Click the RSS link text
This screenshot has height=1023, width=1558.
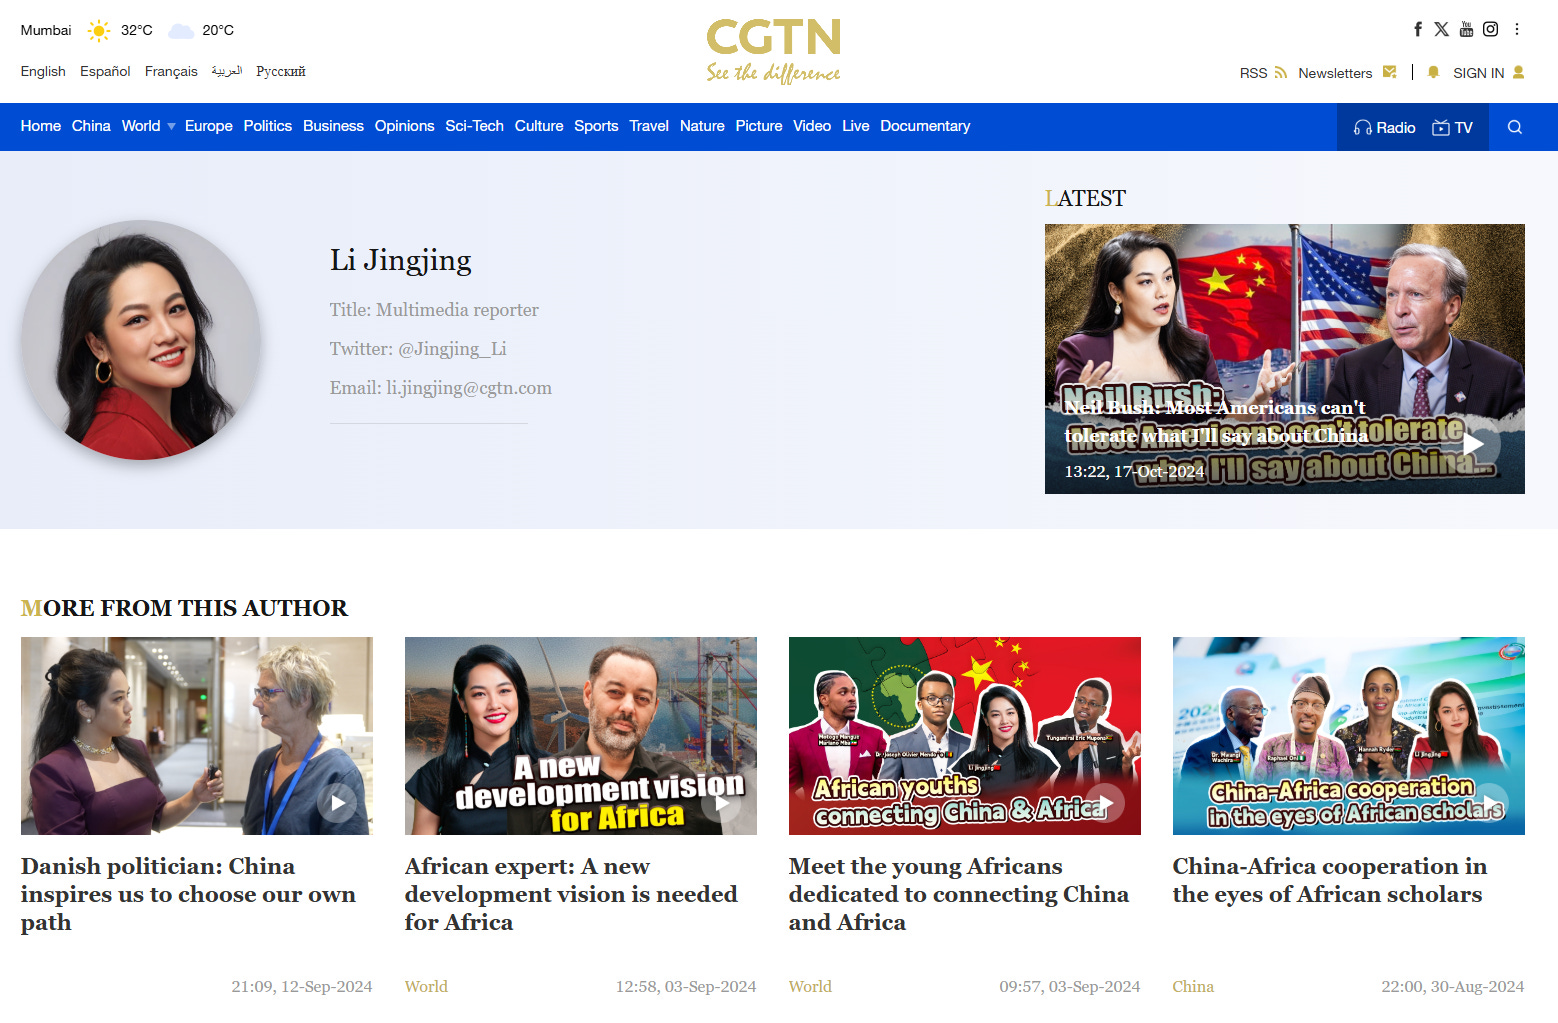[1253, 73]
